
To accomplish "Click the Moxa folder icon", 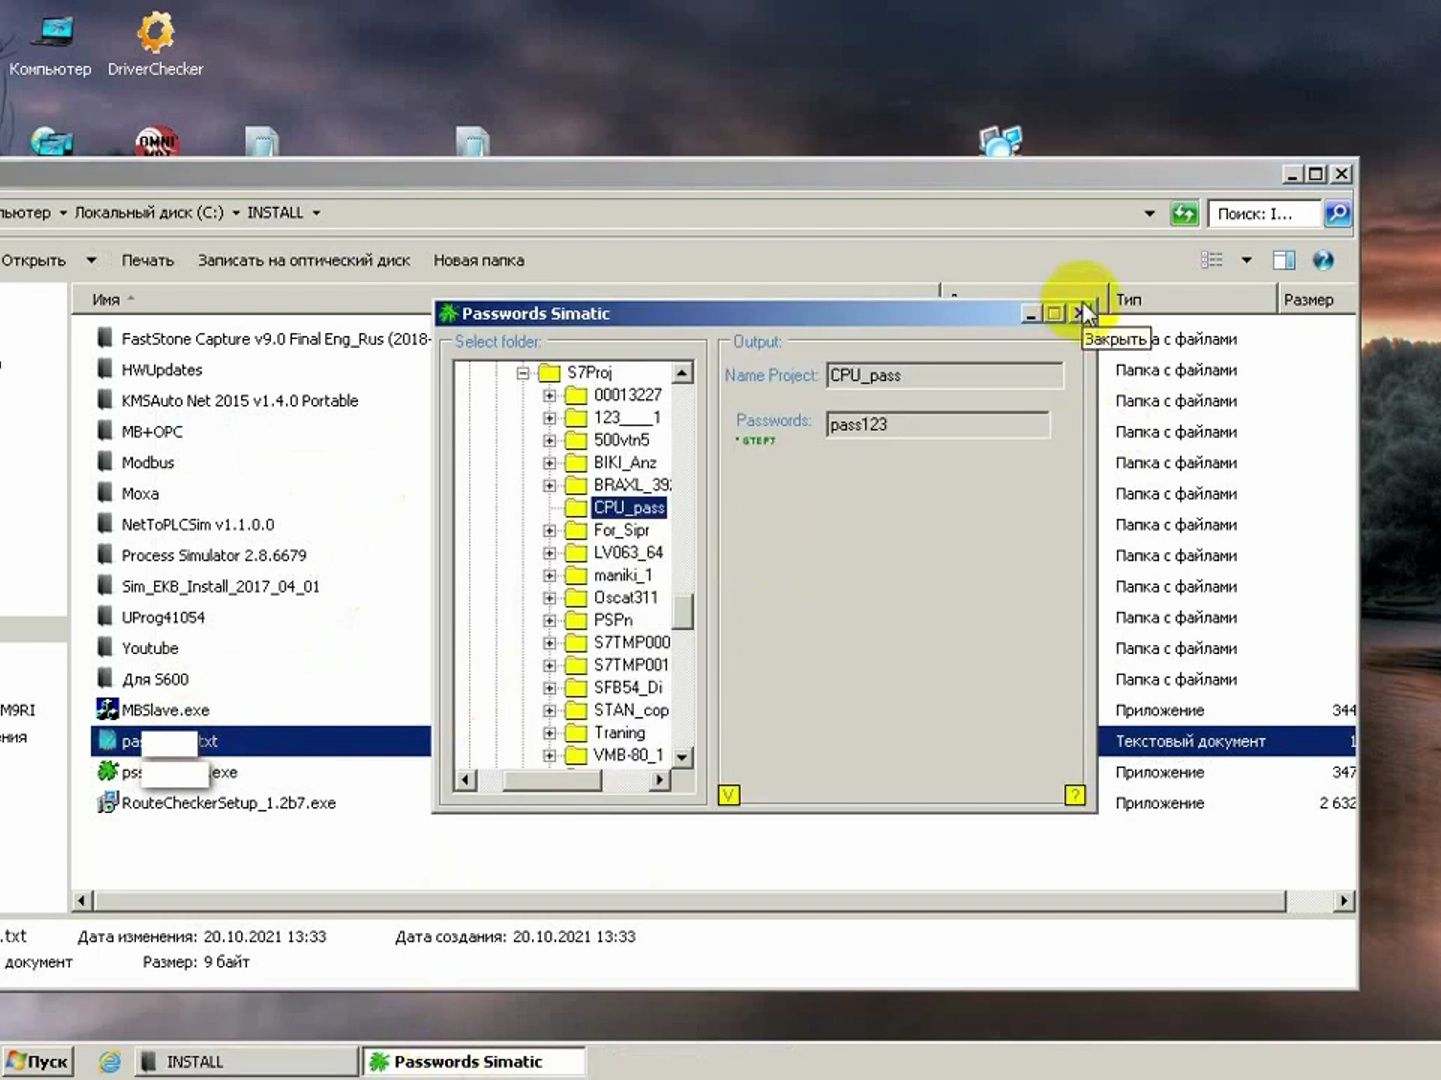I will [105, 493].
